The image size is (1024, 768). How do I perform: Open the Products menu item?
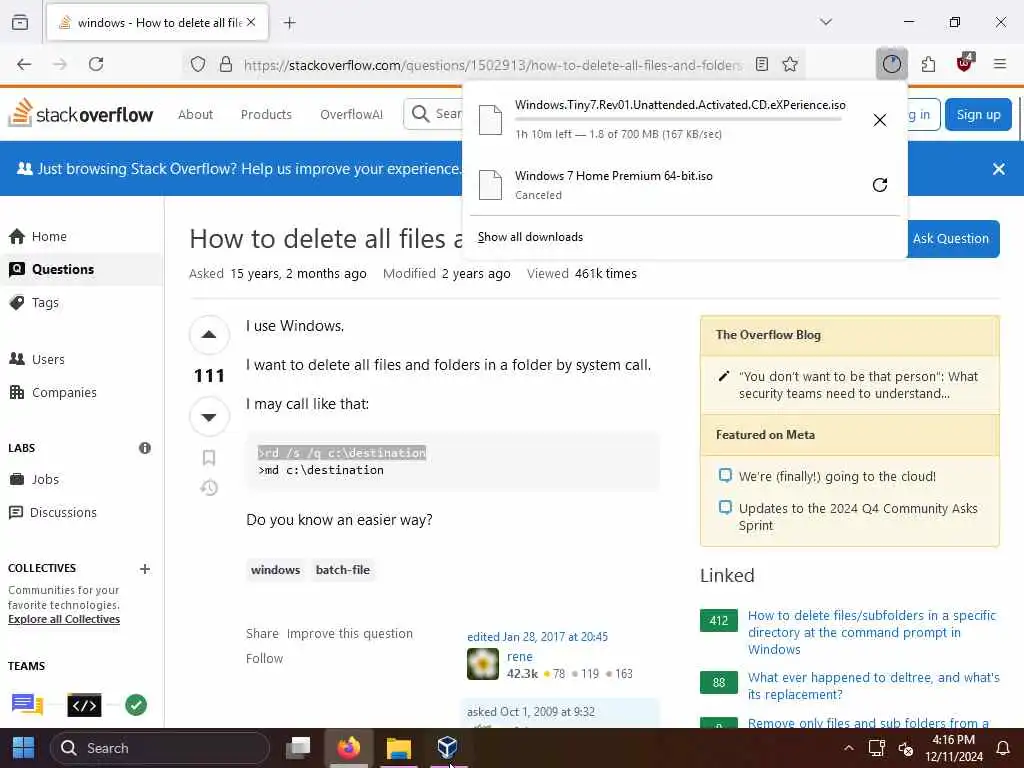pyautogui.click(x=266, y=114)
